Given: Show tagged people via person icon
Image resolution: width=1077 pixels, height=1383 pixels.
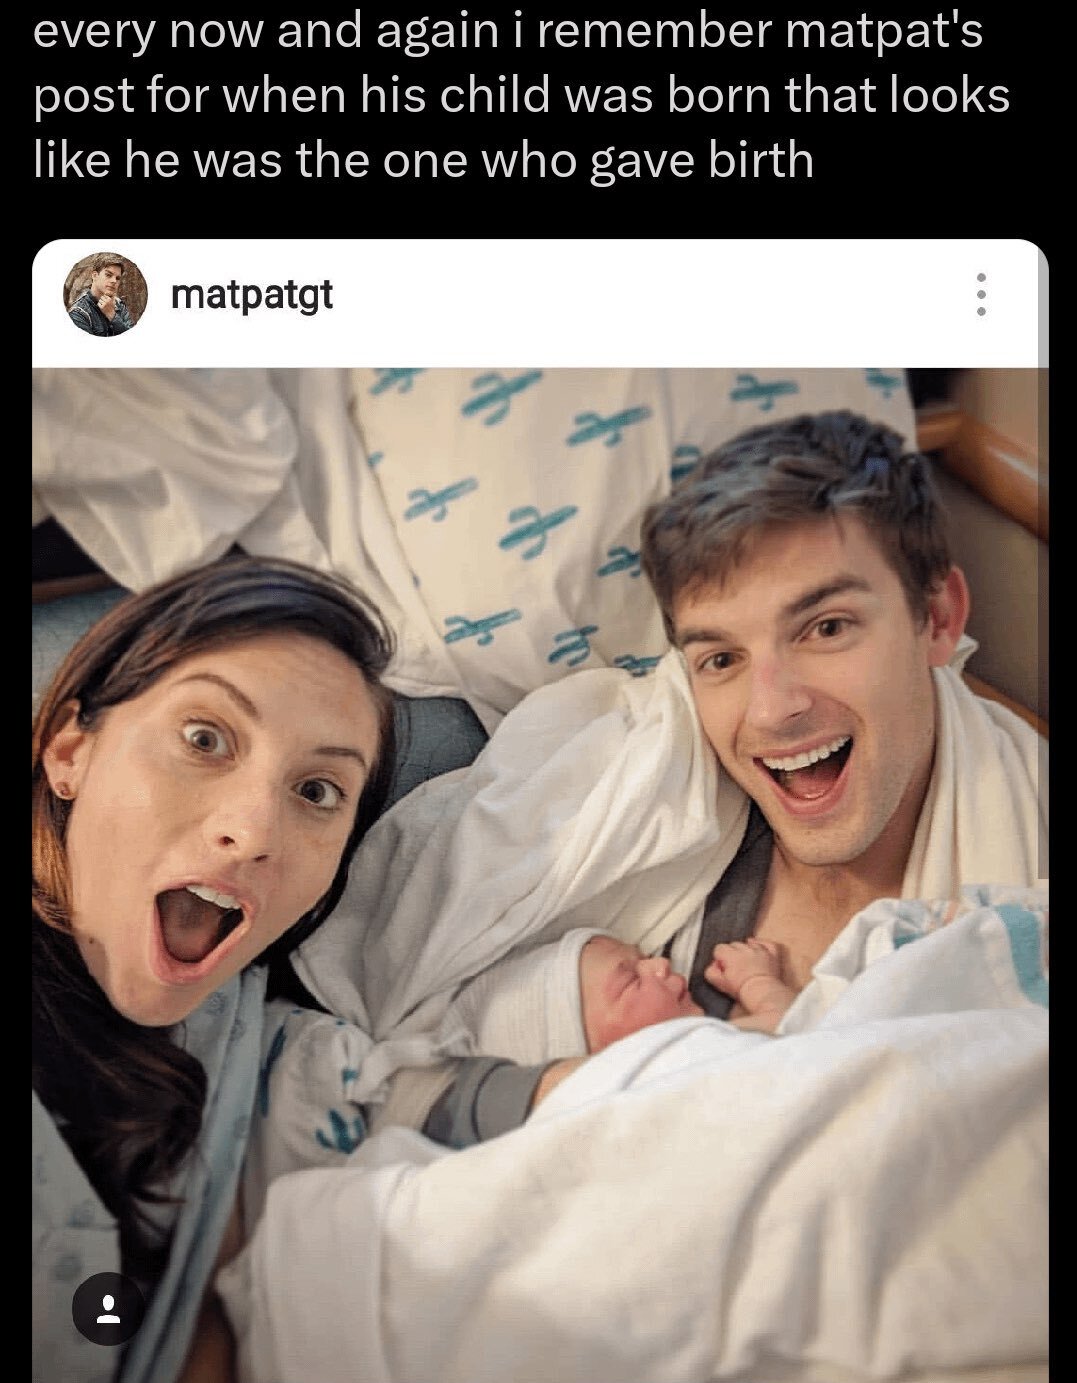Looking at the screenshot, I should pyautogui.click(x=107, y=1308).
